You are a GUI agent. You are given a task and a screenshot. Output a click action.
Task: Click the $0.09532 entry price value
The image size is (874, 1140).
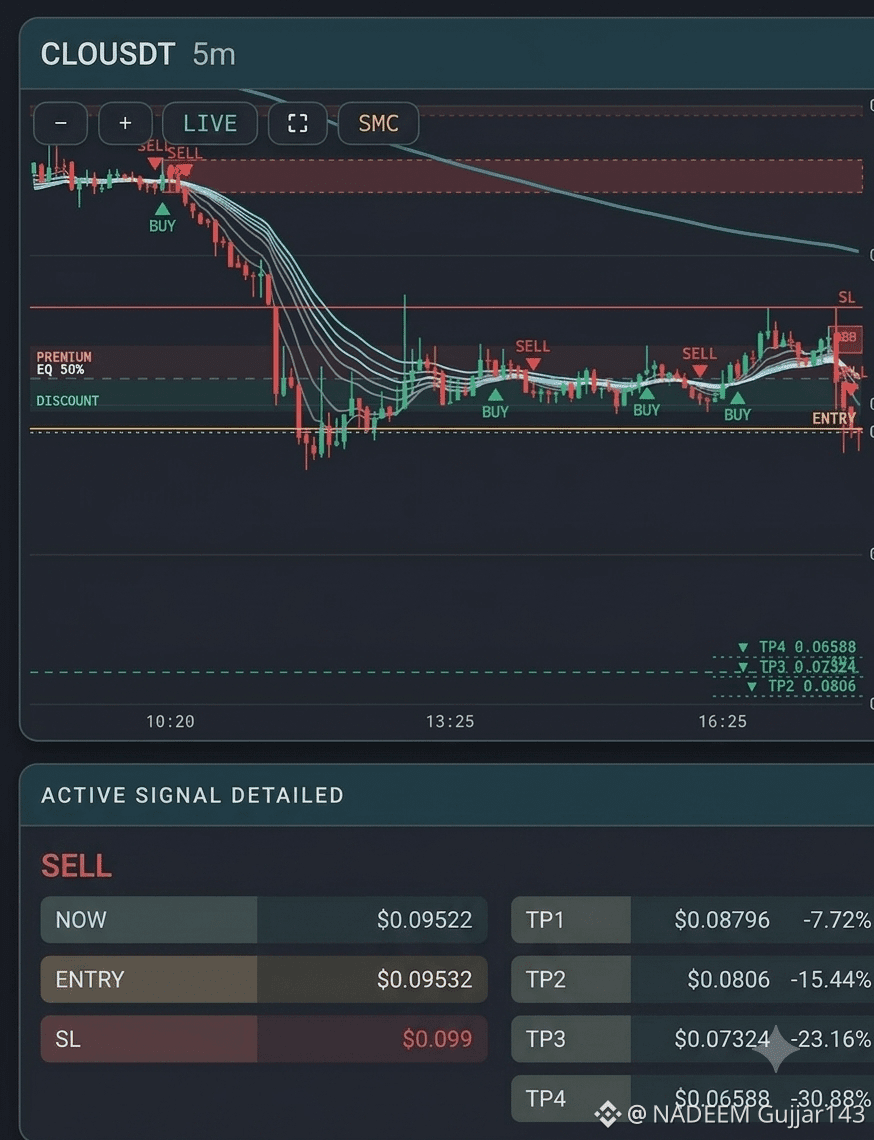tap(425, 979)
